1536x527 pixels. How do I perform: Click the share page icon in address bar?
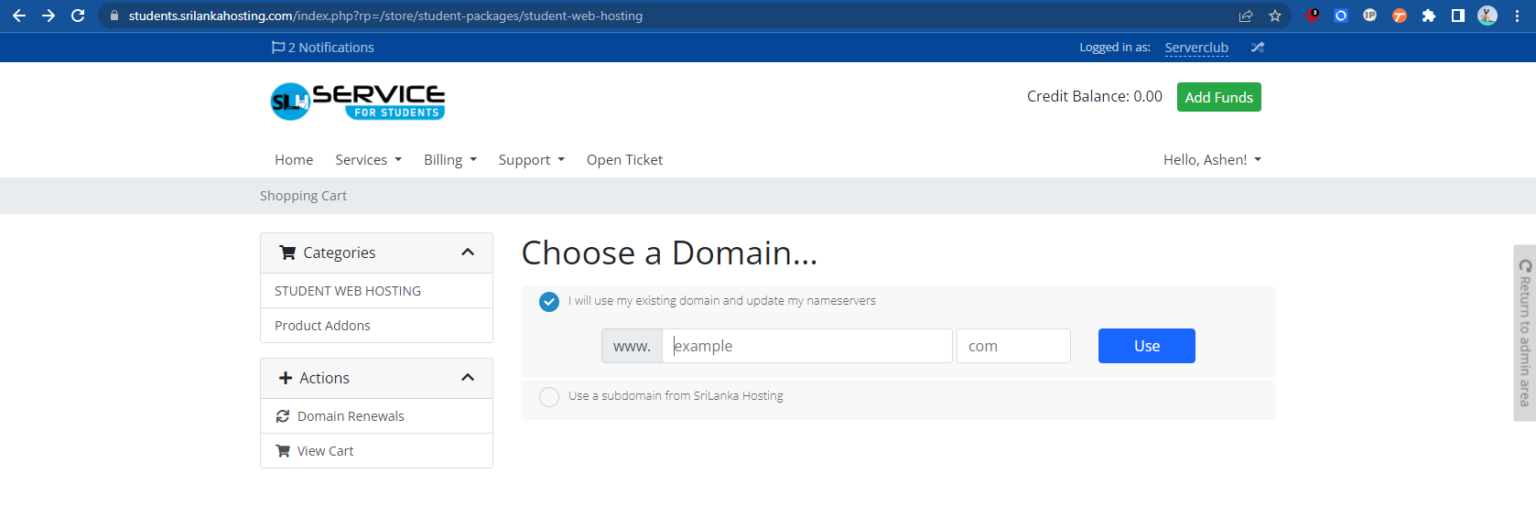pyautogui.click(x=1246, y=16)
